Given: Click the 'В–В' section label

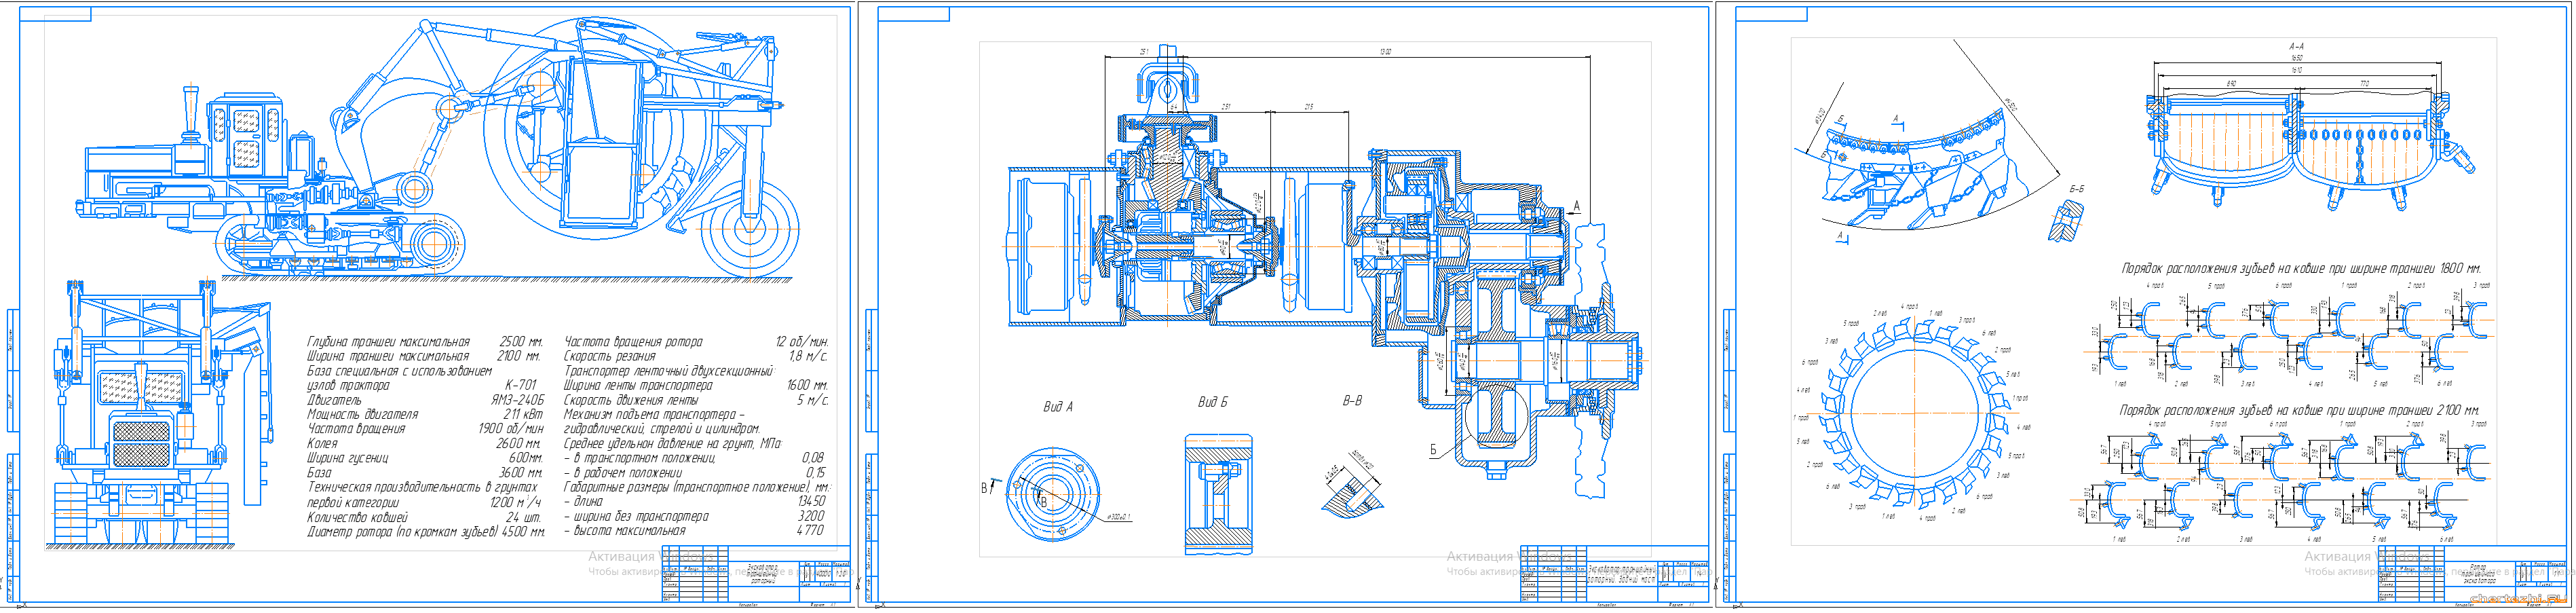Looking at the screenshot, I should 1352,401.
